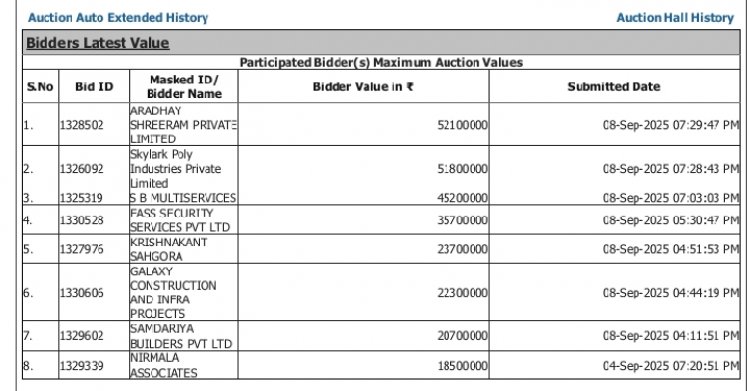Click the Masked ID/Bidder Name column header
The image size is (750, 391).
pyautogui.click(x=184, y=87)
